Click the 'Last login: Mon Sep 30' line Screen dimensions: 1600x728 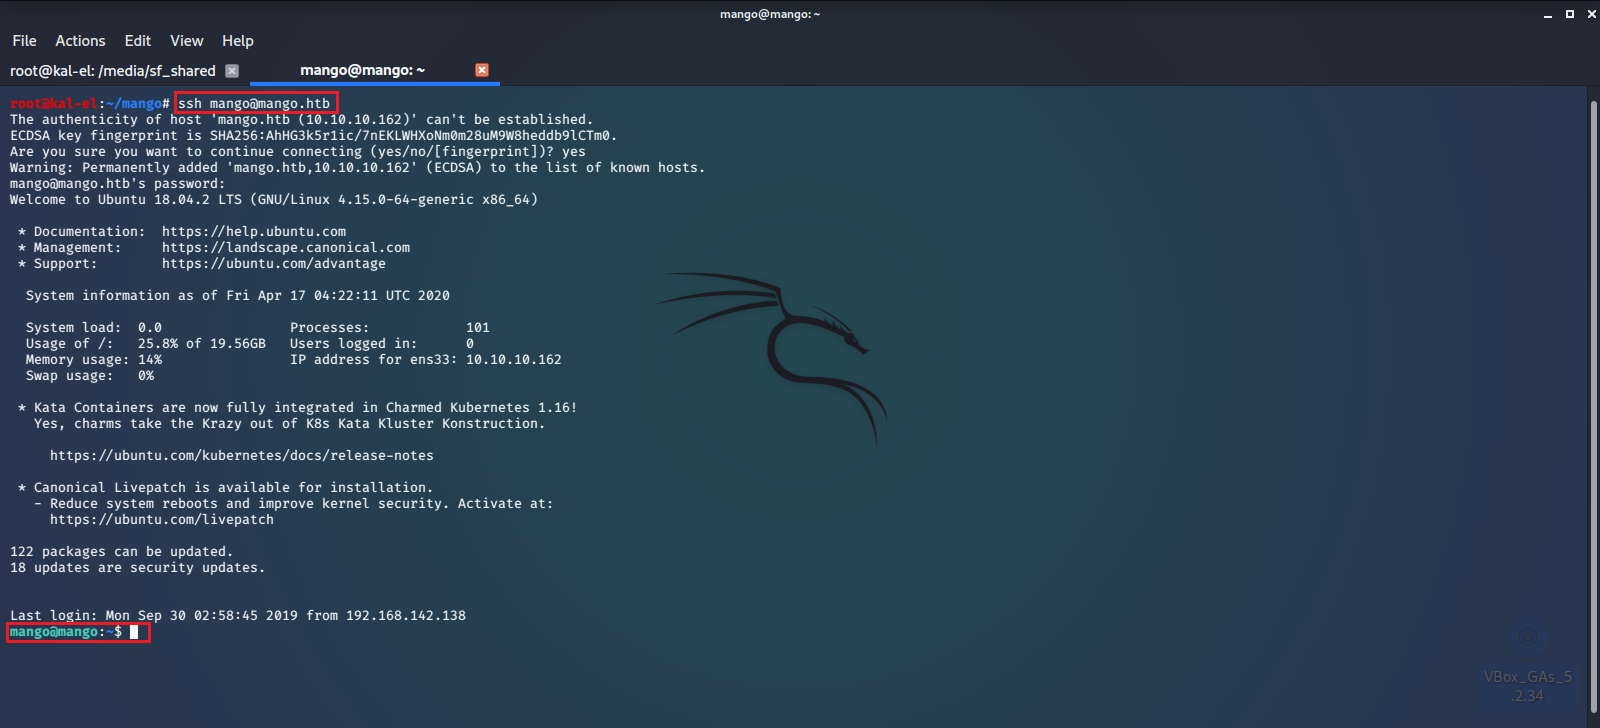(x=238, y=616)
